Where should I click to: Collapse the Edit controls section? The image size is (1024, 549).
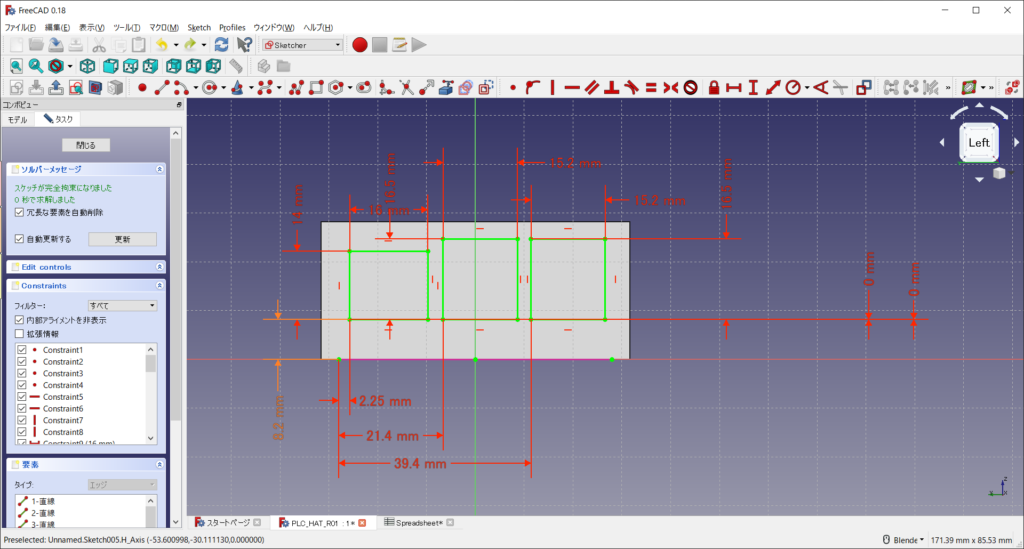[x=159, y=267]
